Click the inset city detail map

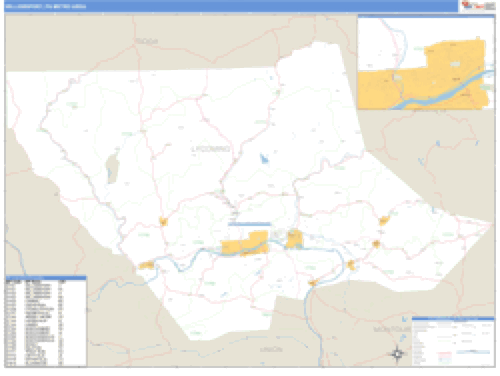(426, 62)
